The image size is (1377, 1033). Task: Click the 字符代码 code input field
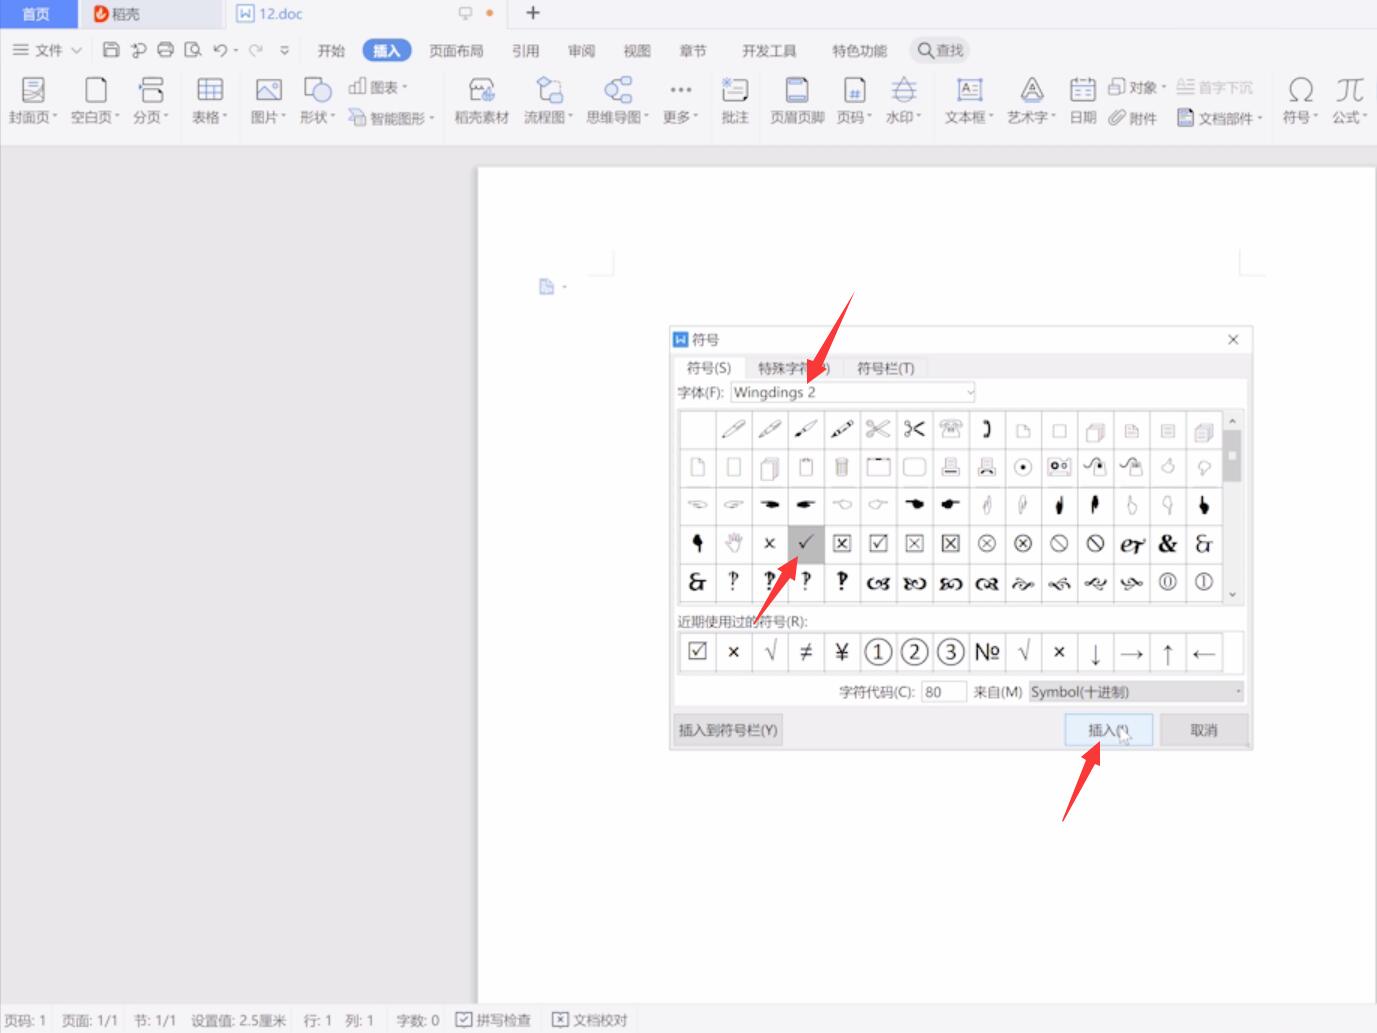click(x=944, y=692)
